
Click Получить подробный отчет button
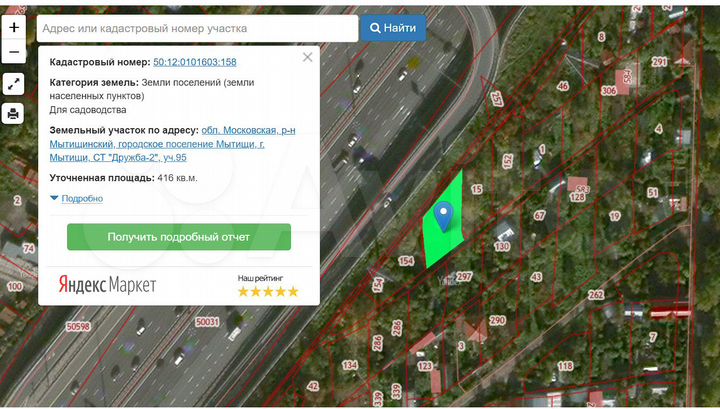tap(179, 237)
